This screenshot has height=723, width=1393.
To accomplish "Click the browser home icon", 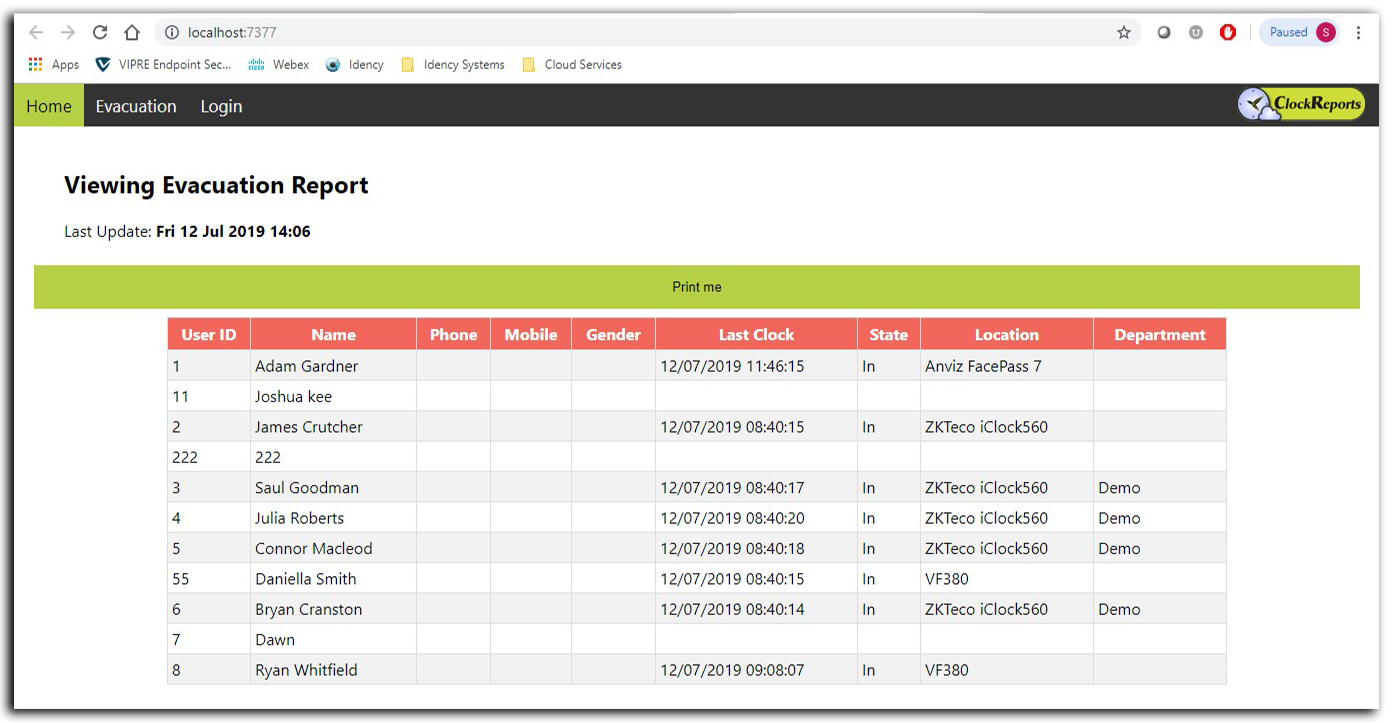I will [x=132, y=32].
